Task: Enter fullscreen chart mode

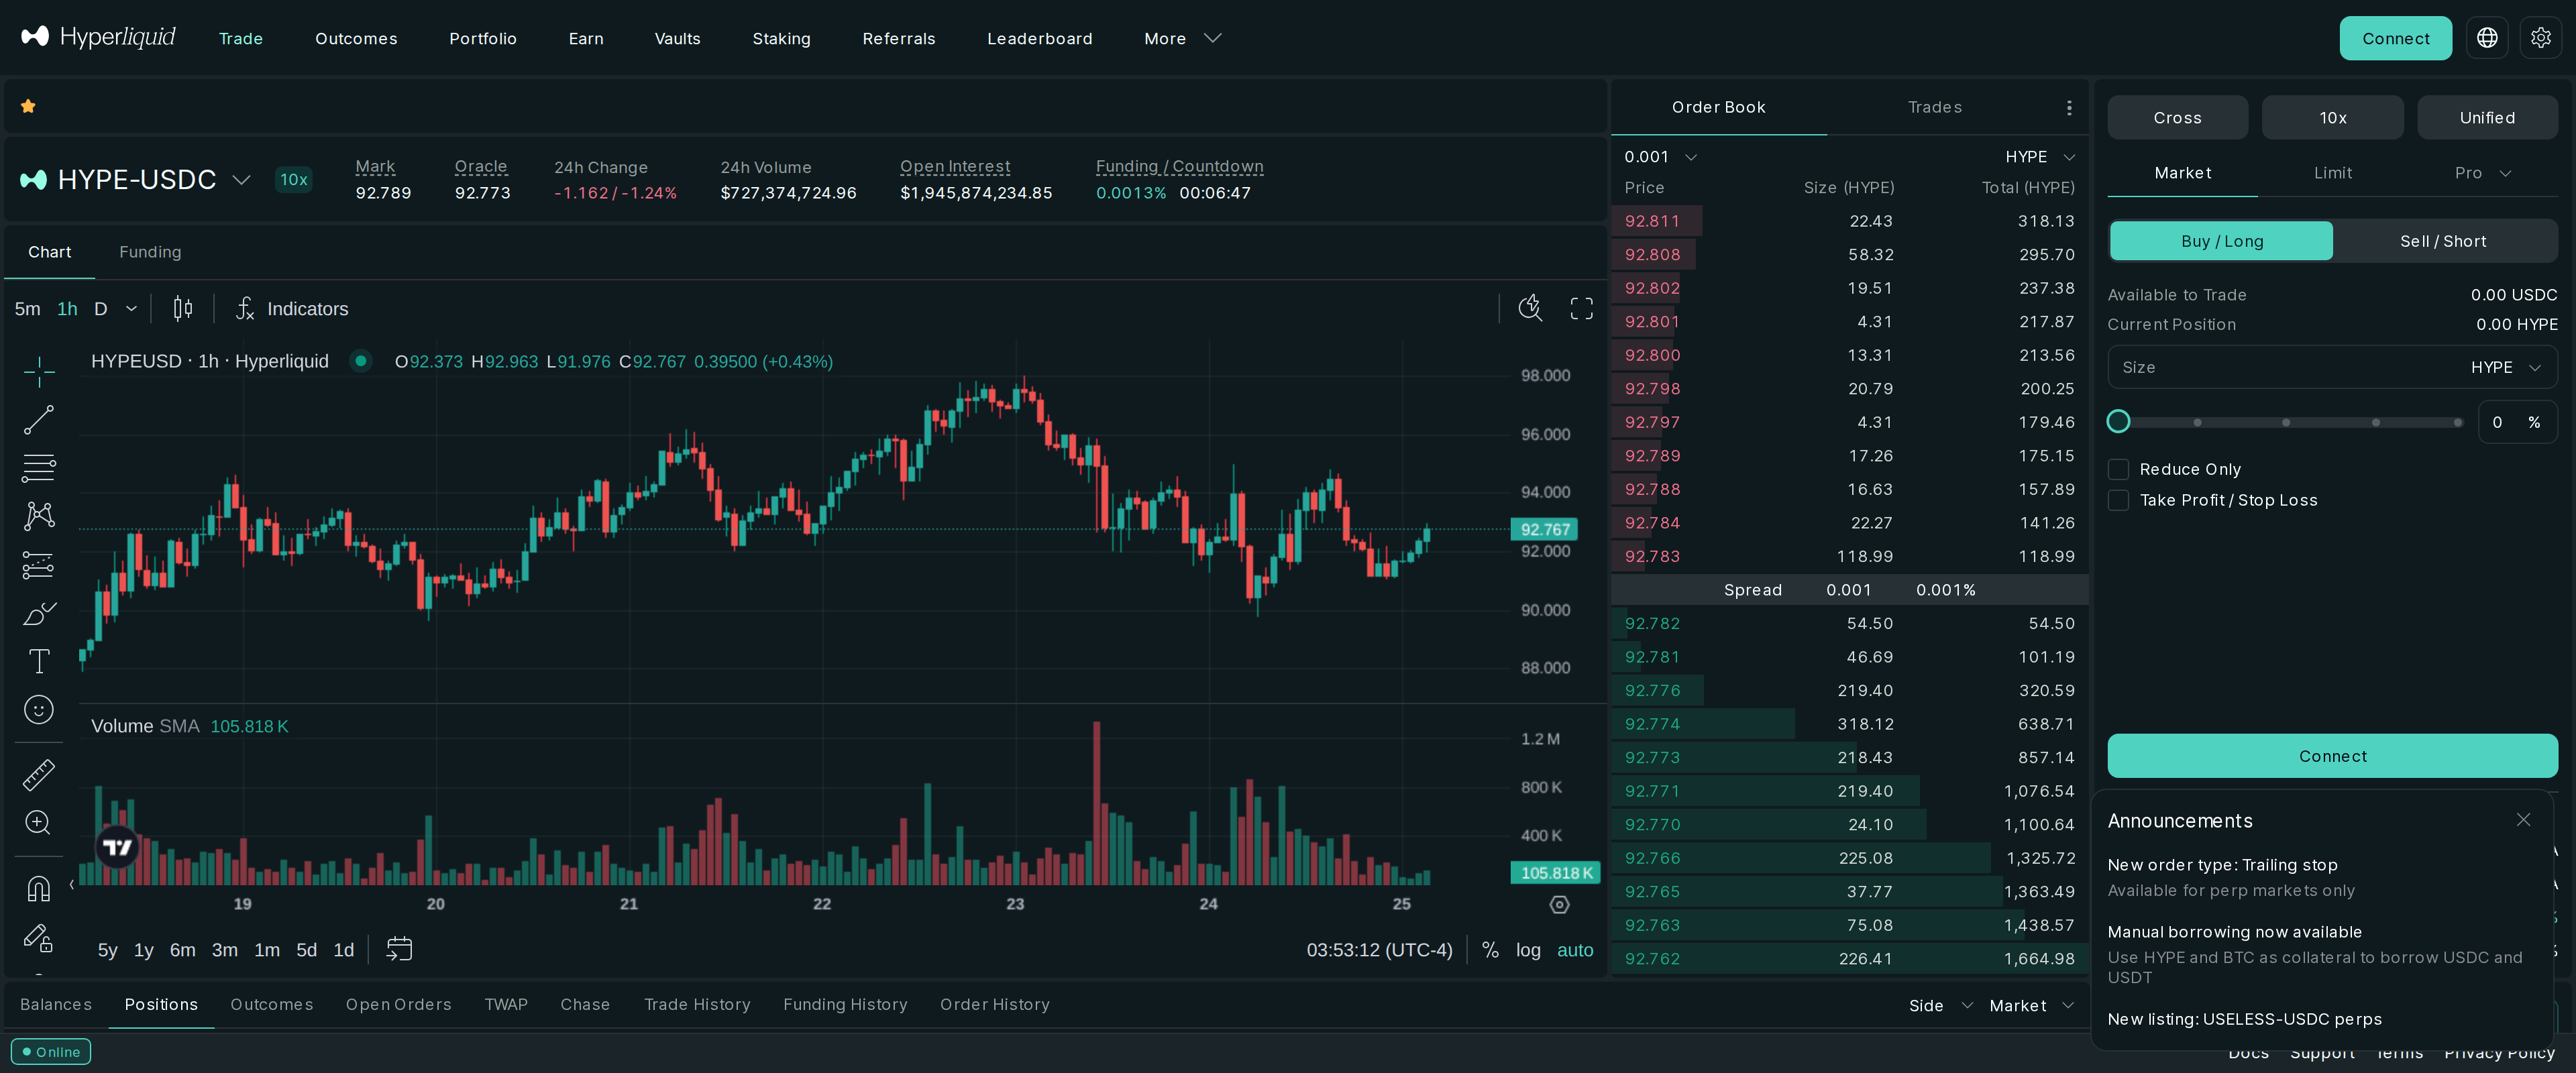Action: 1581,308
